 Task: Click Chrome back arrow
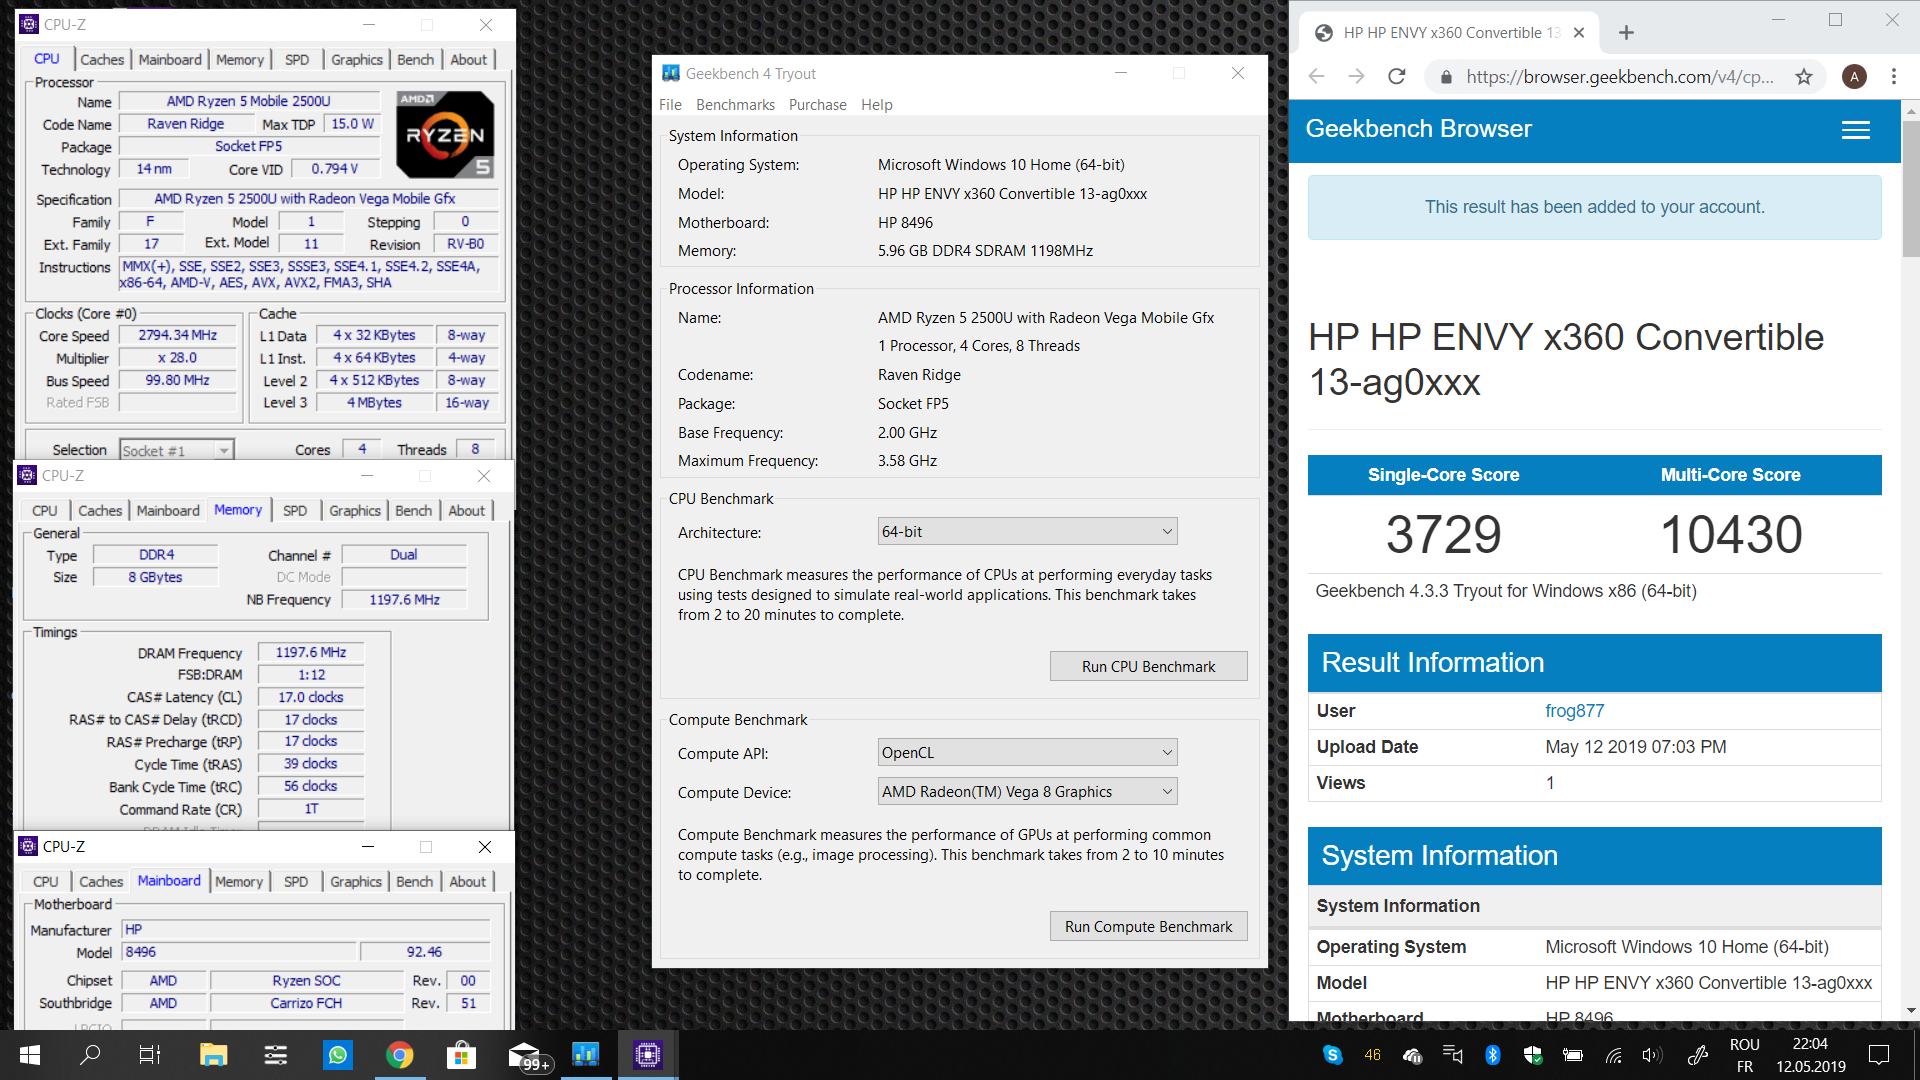[x=1316, y=76]
